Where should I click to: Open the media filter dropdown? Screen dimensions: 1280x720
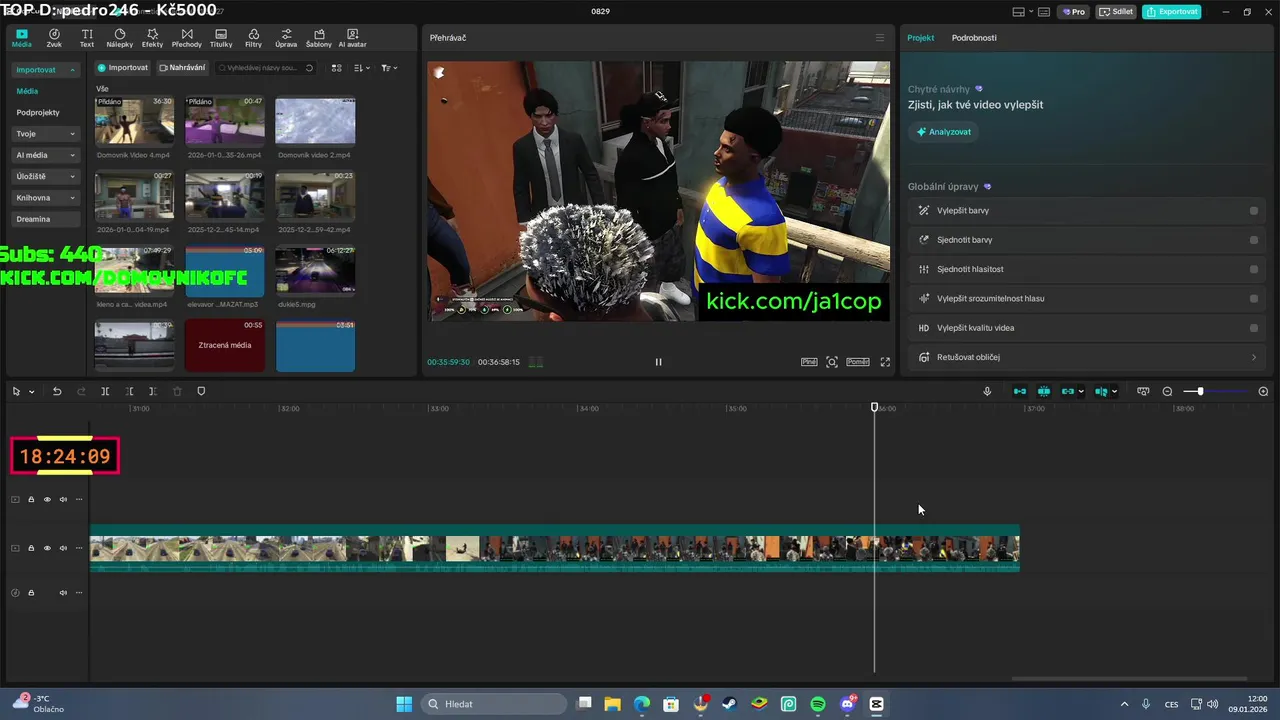click(x=389, y=68)
